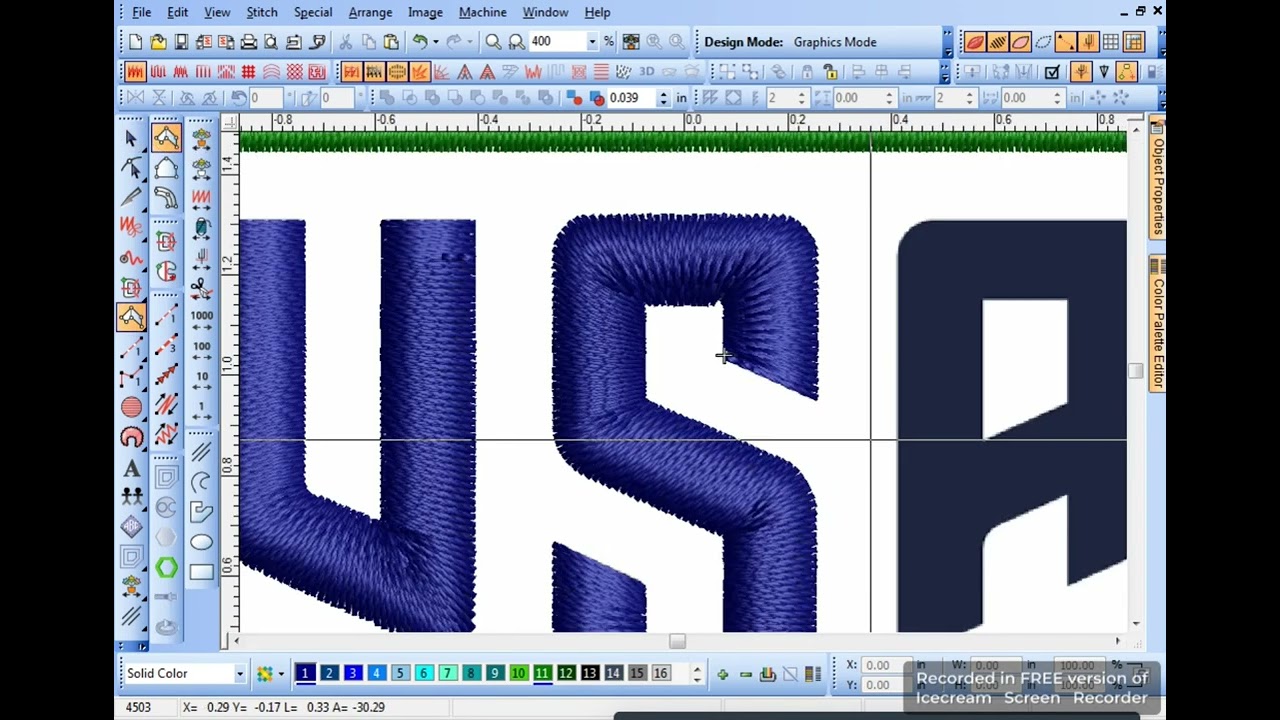1280x720 pixels.
Task: Open the Special menu
Action: coord(313,12)
